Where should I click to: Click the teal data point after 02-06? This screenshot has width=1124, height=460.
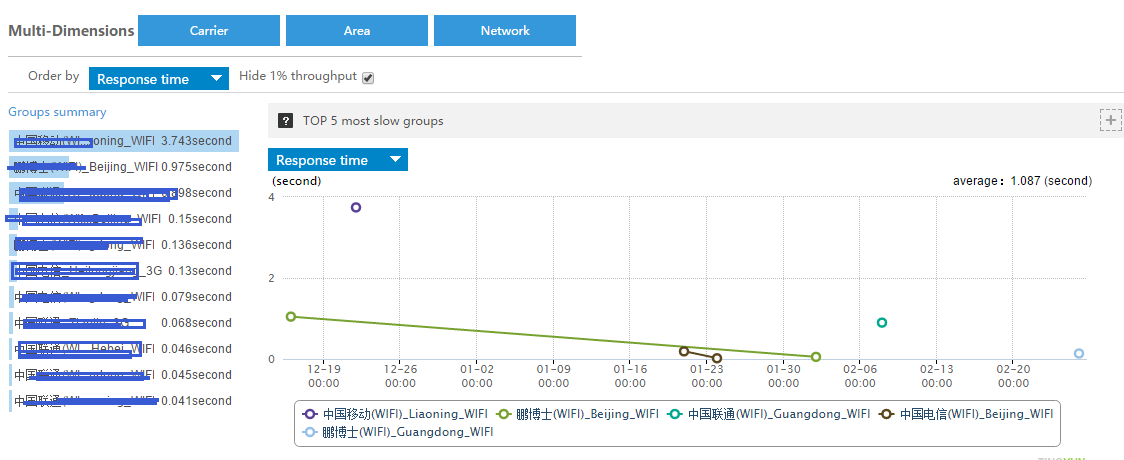[x=882, y=323]
